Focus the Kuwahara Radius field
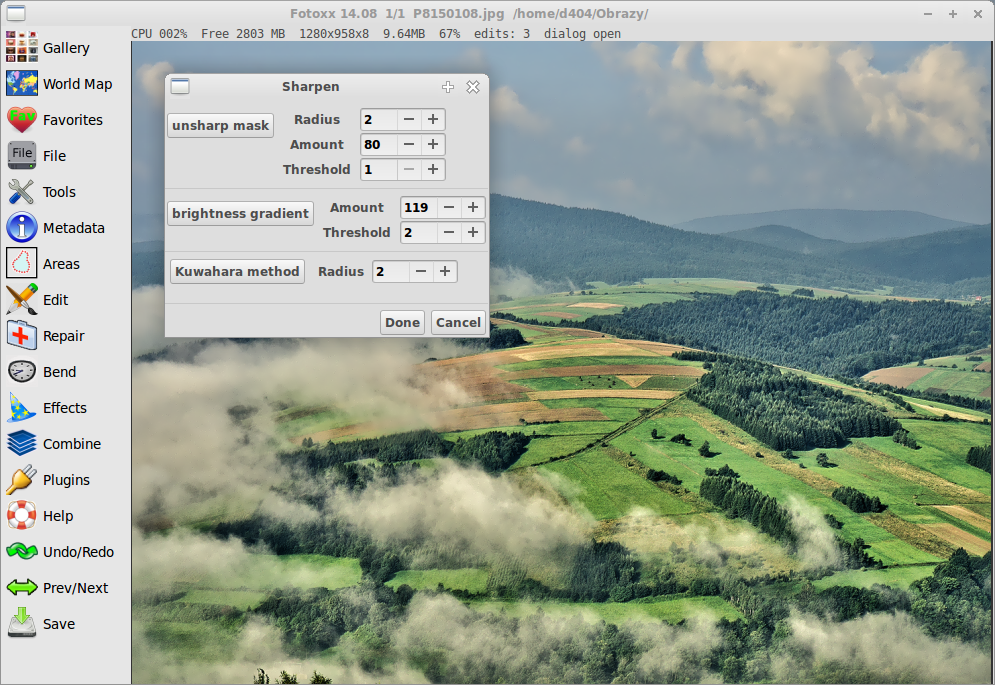995x685 pixels. coord(391,272)
